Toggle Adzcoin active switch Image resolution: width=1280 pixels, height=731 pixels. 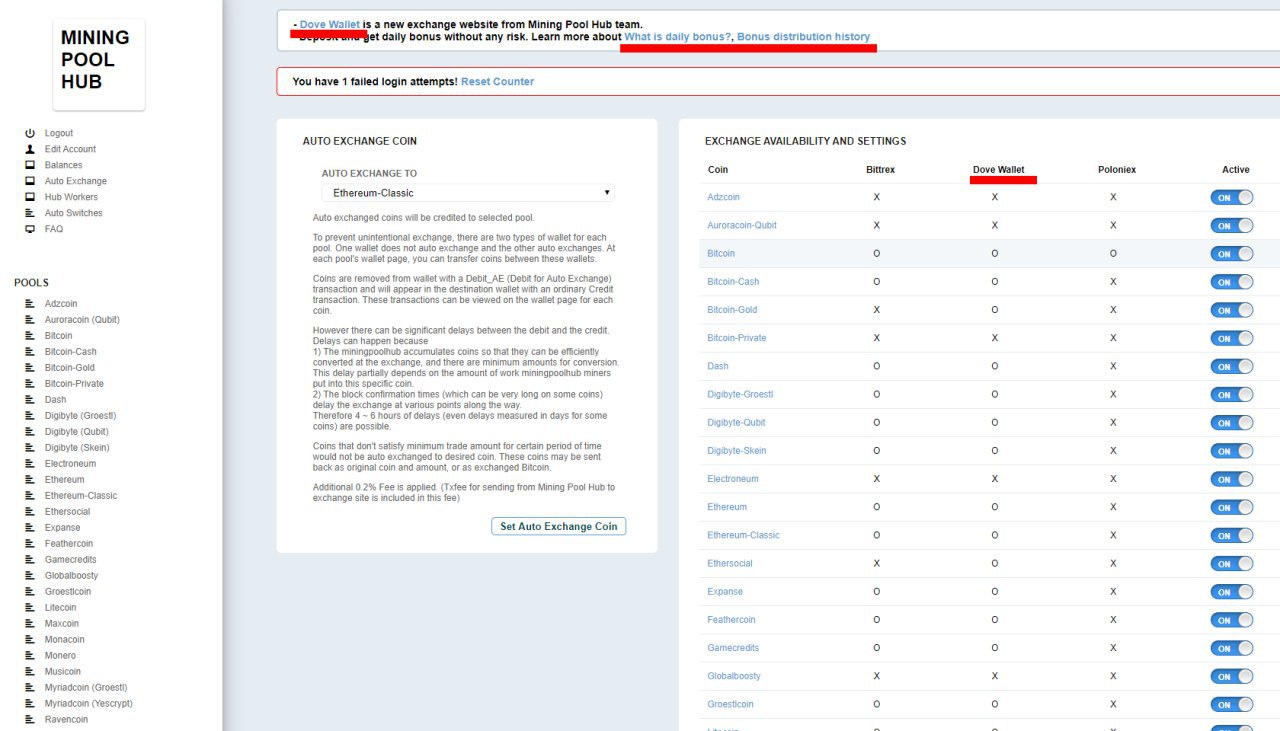coord(1232,198)
